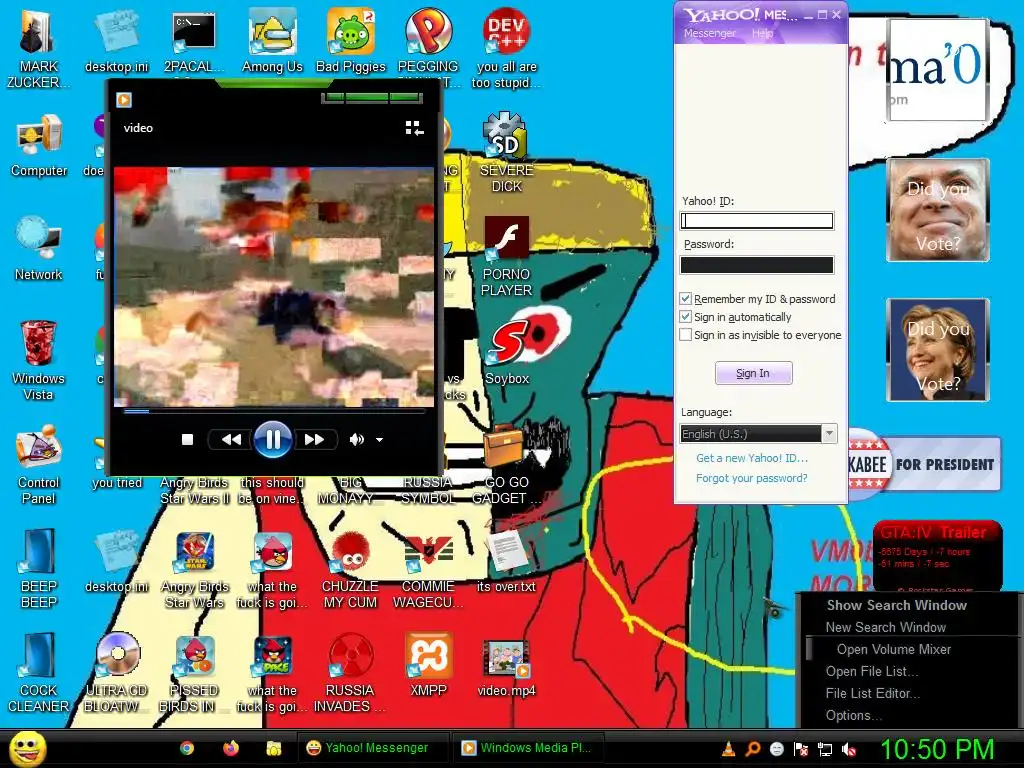Image resolution: width=1024 pixels, height=768 pixels.
Task: Open the Messenger menu in Yahoo Messenger
Action: 709,33
